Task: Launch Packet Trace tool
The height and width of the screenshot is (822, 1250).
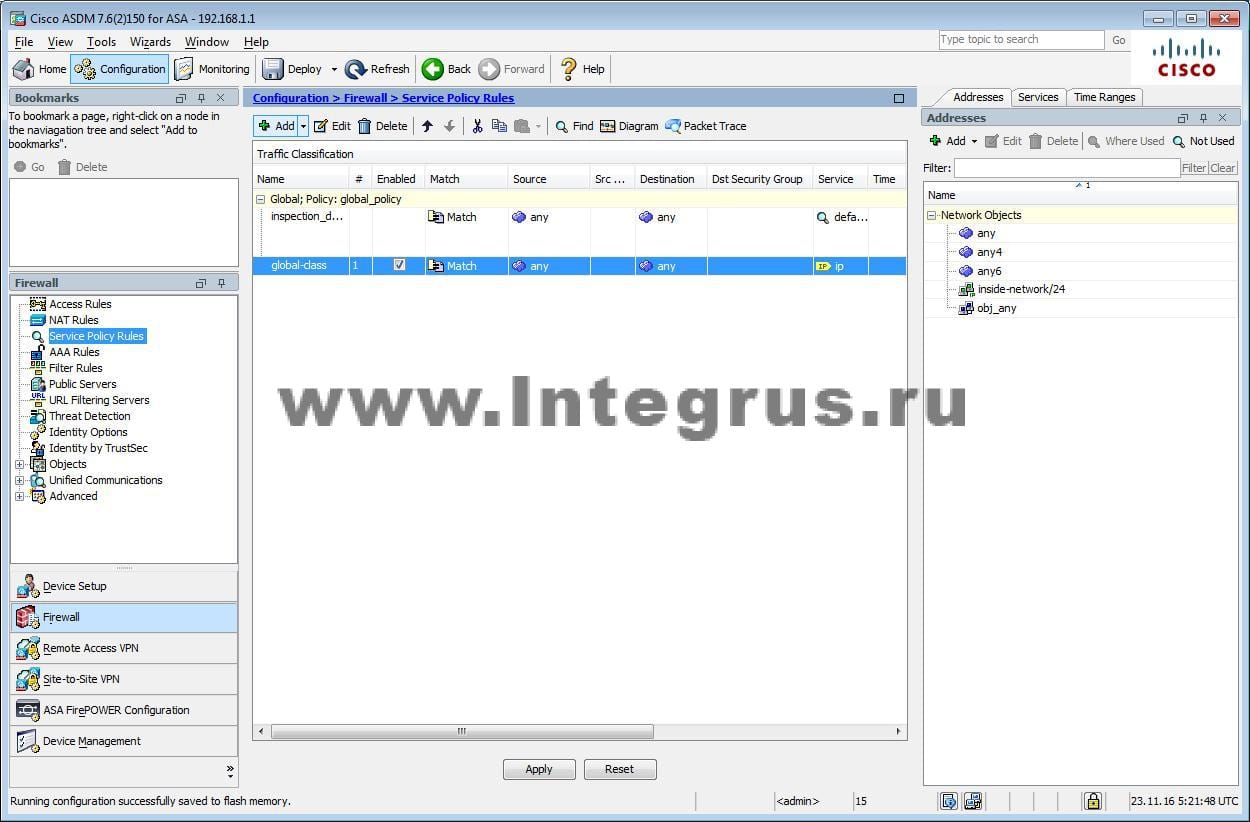Action: (x=706, y=126)
